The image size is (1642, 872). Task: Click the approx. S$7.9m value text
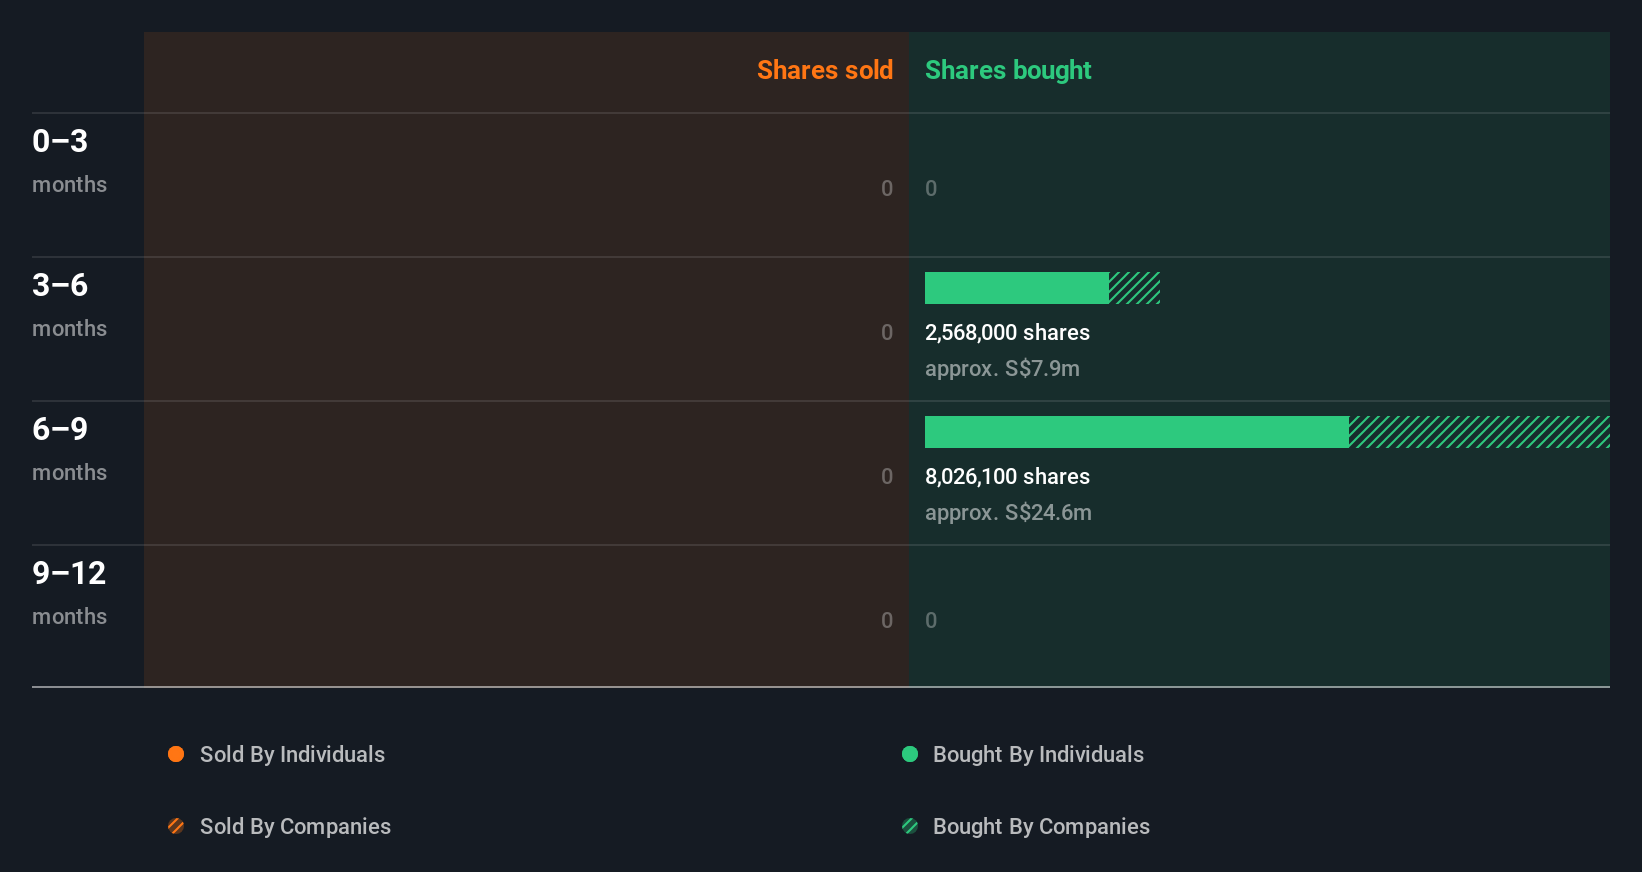coord(1002,368)
